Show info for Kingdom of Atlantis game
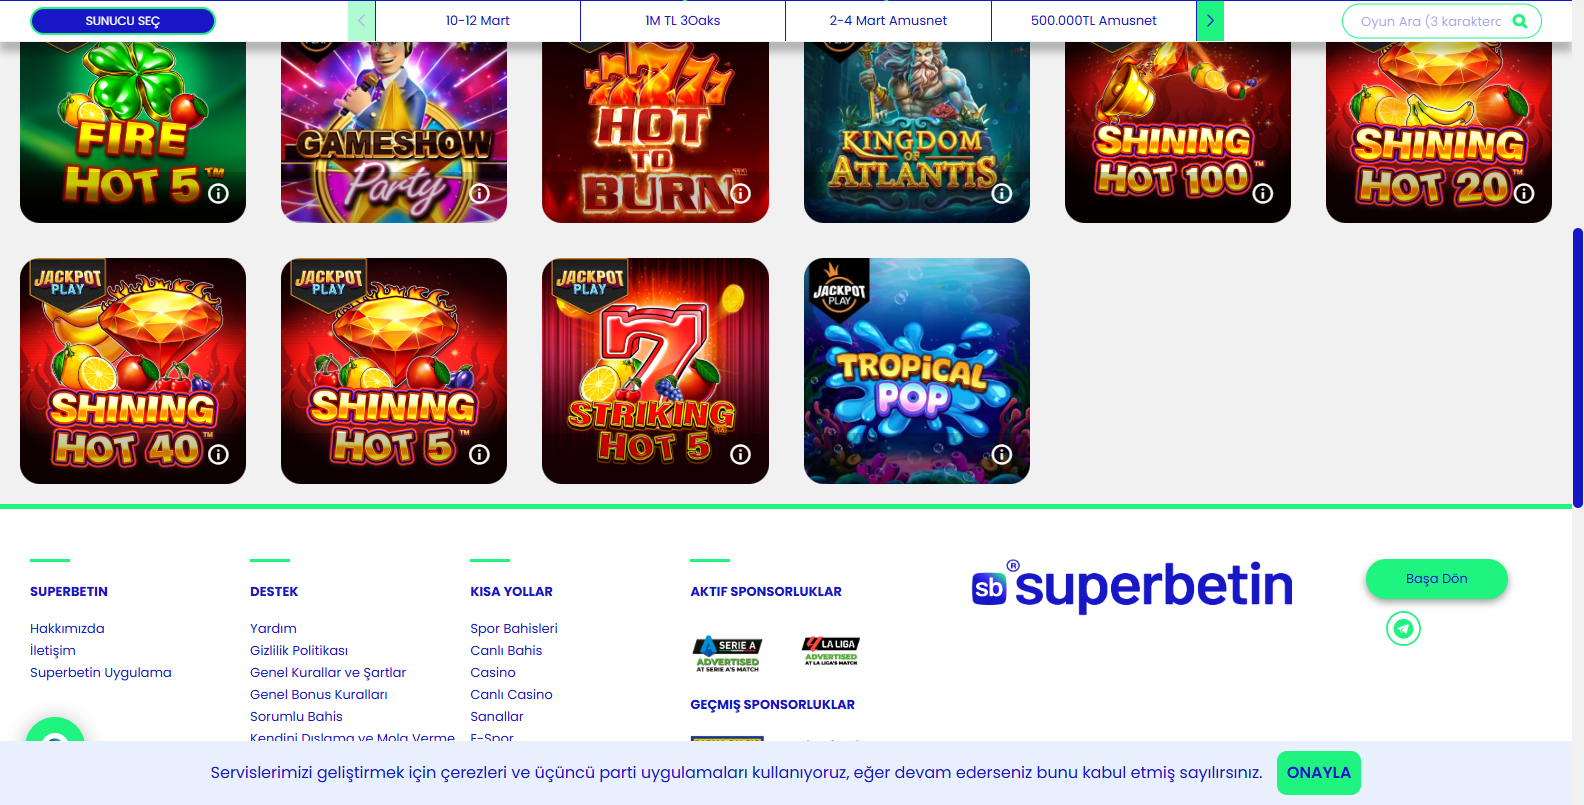The image size is (1584, 805). tap(1002, 194)
